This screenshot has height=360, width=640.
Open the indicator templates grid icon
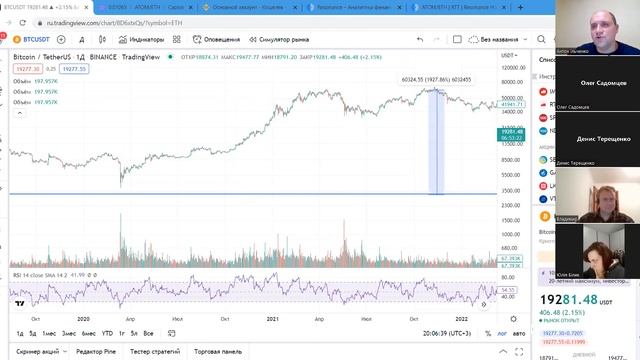tap(177, 40)
